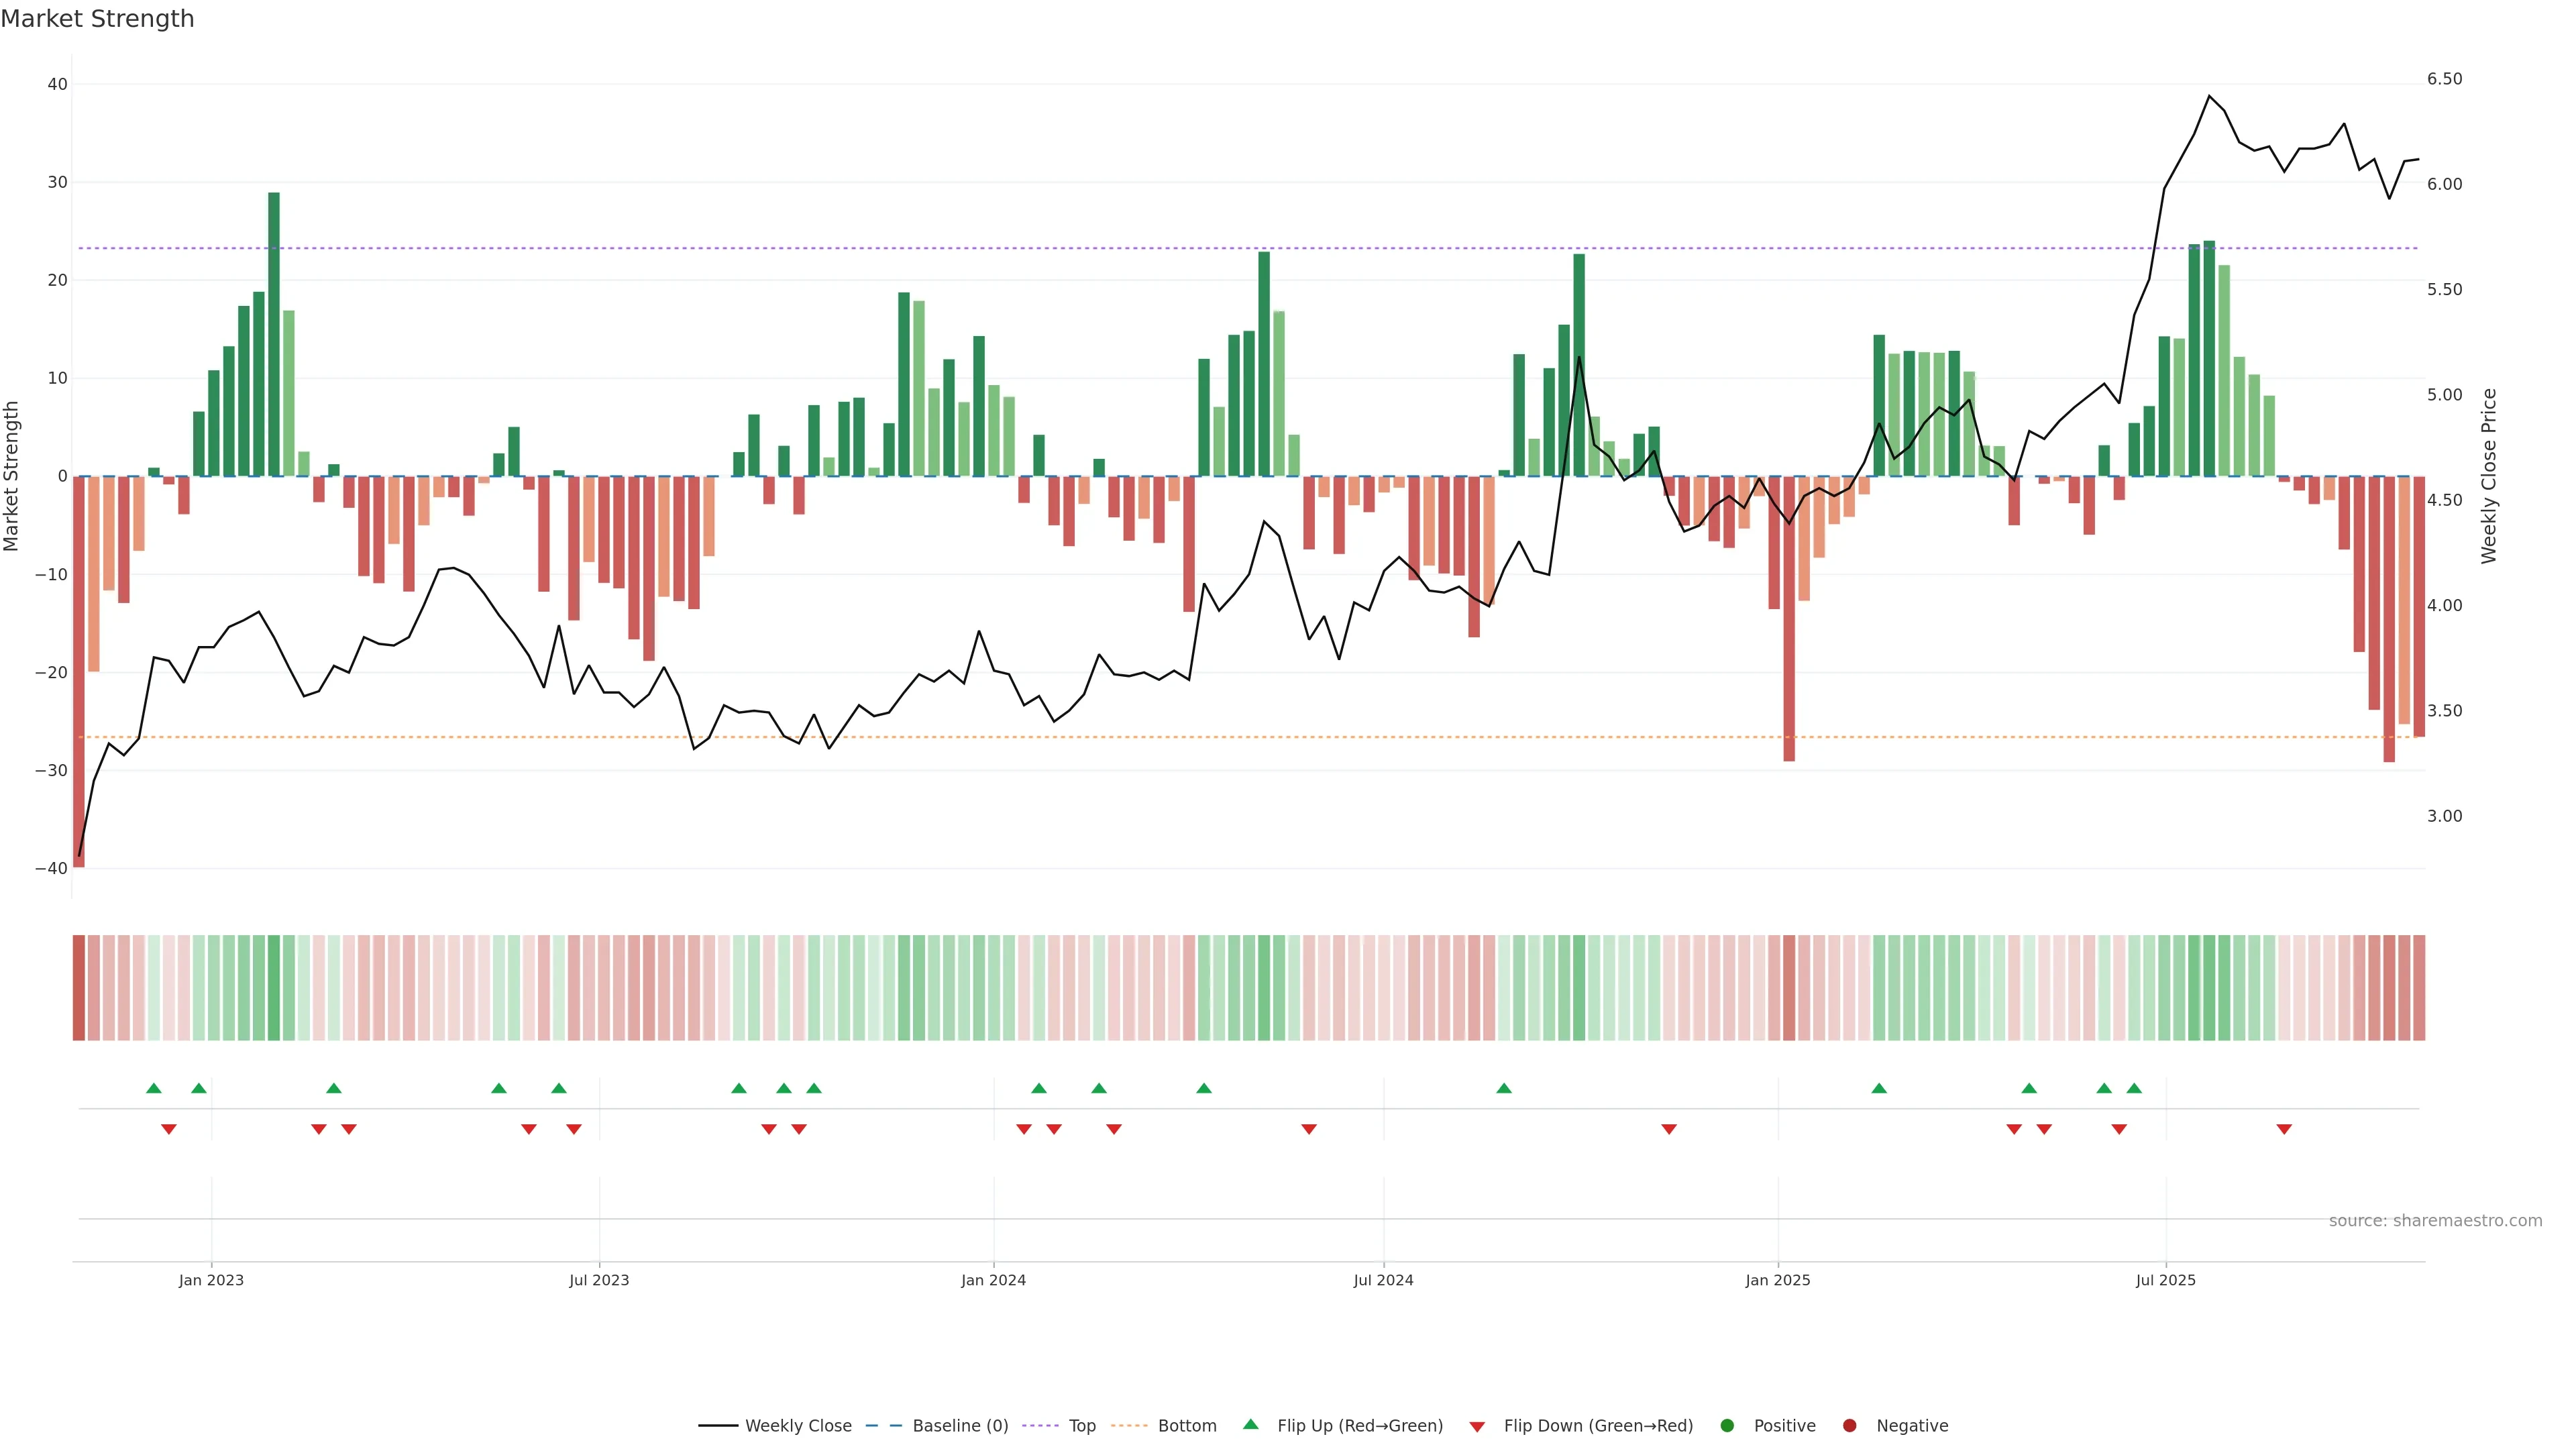2576x1449 pixels.
Task: Click the Positive green circle legend icon
Action: 1727,1426
